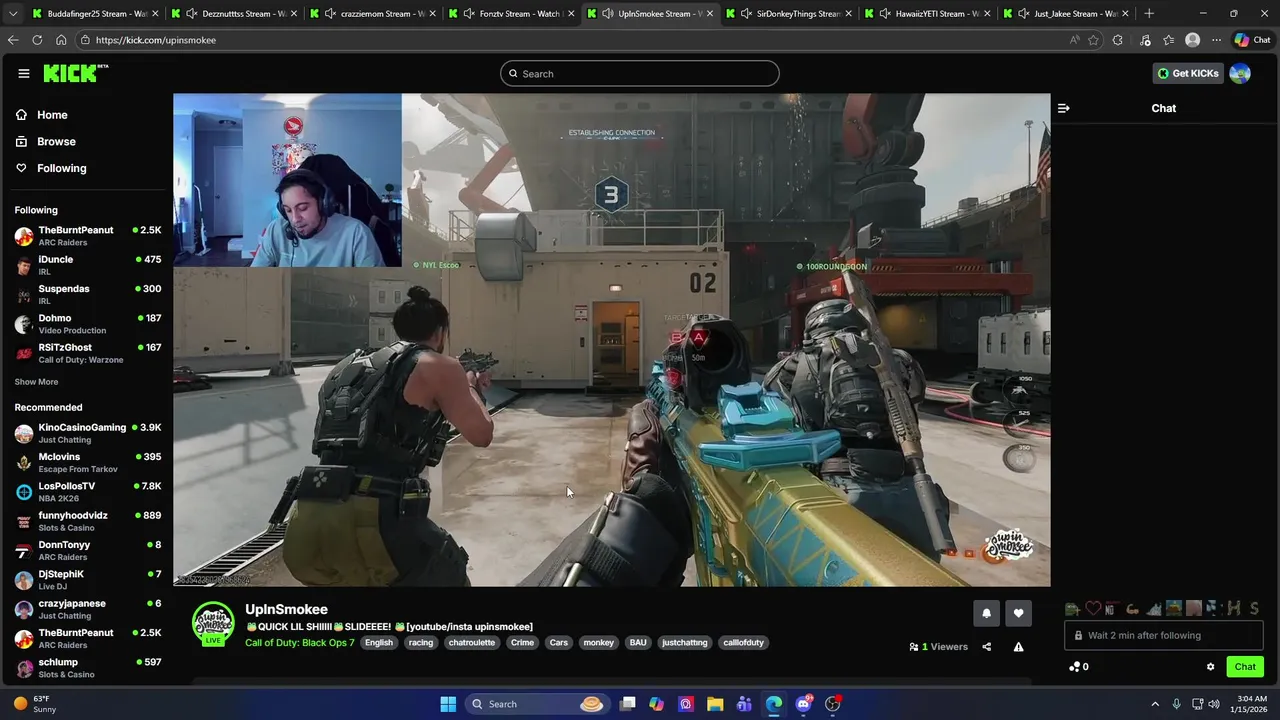The height and width of the screenshot is (720, 1280).
Task: Pick the NO emote in chat row
Action: click(1110, 608)
